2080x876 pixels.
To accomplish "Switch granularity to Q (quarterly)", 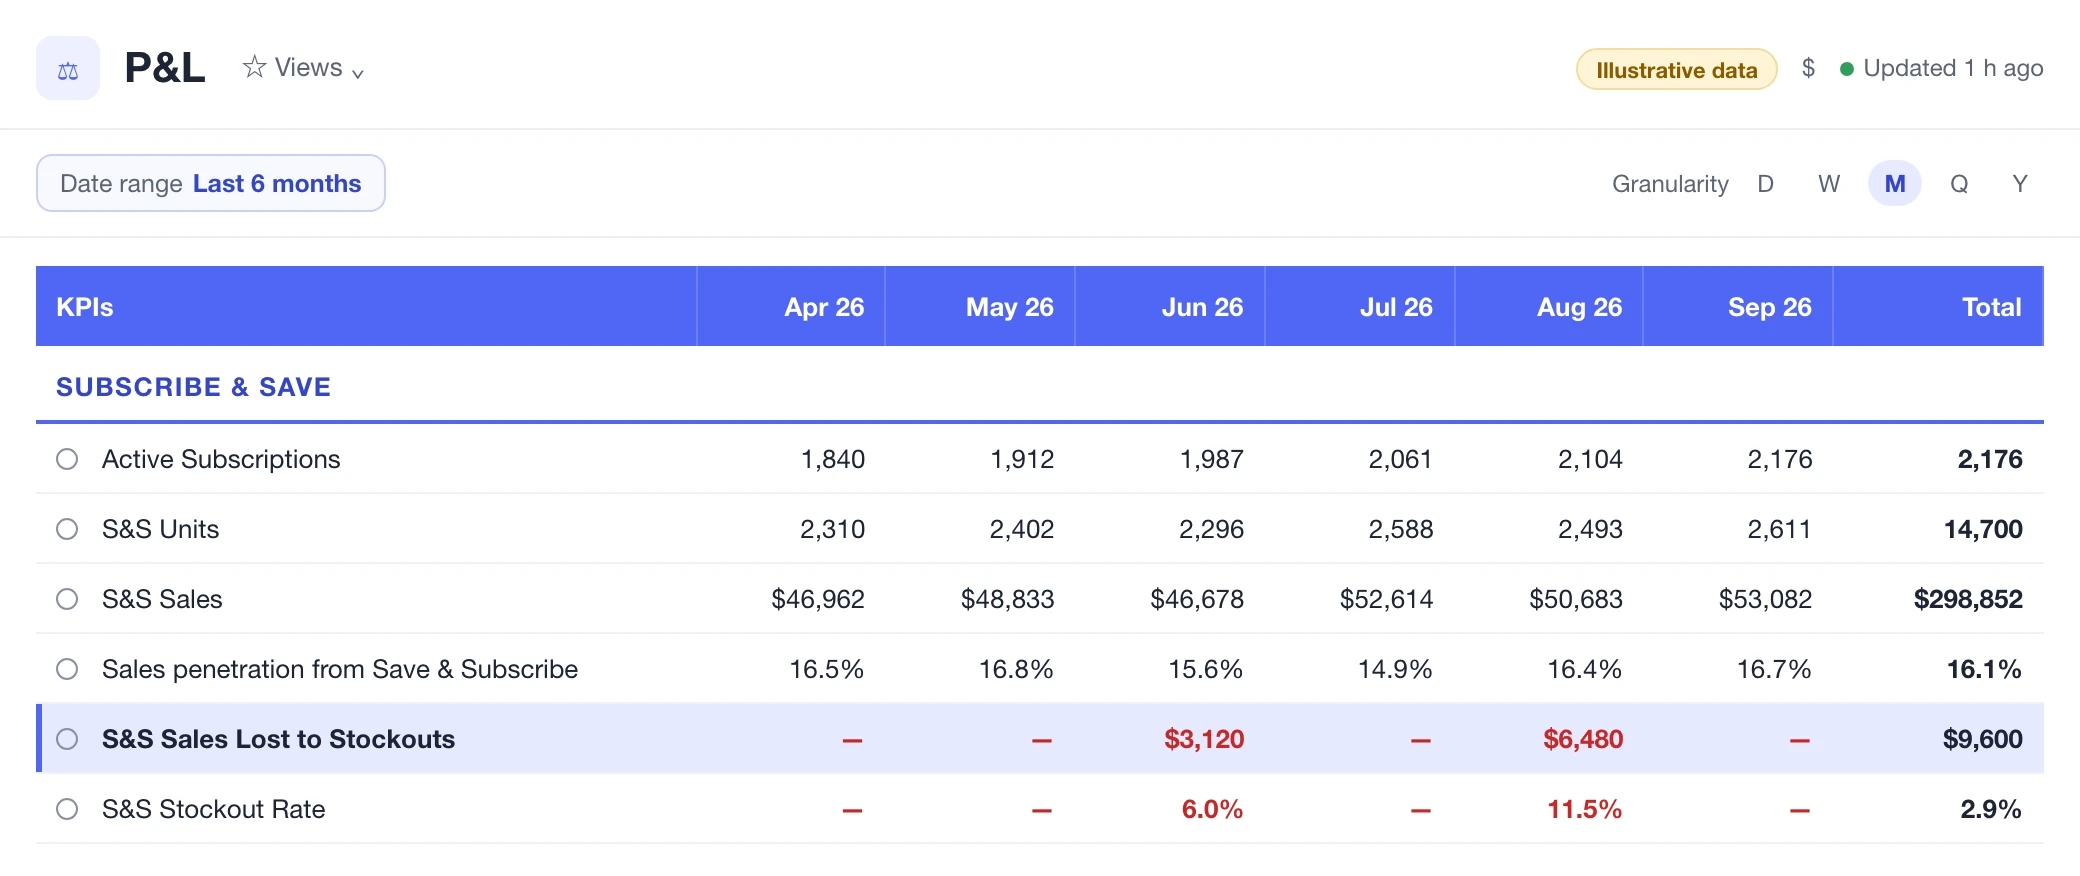I will tap(1959, 184).
